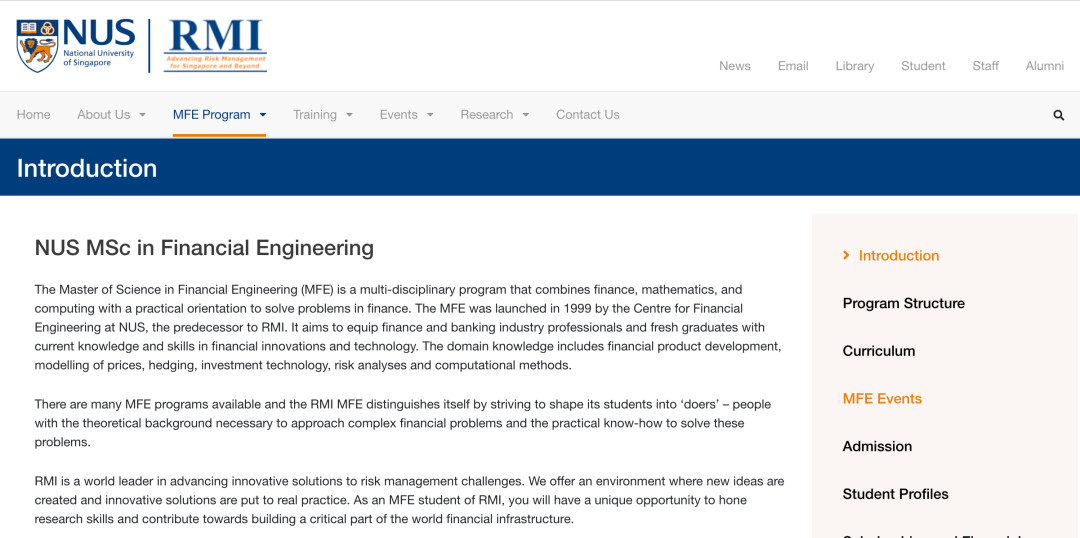The width and height of the screenshot is (1080, 538).
Task: Expand the MFE Program dropdown arrow
Action: (262, 115)
